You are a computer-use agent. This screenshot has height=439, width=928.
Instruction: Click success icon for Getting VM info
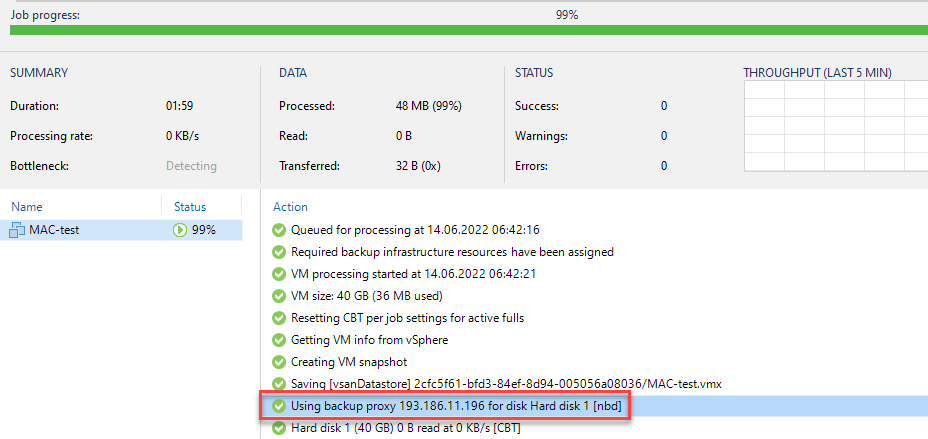click(279, 340)
